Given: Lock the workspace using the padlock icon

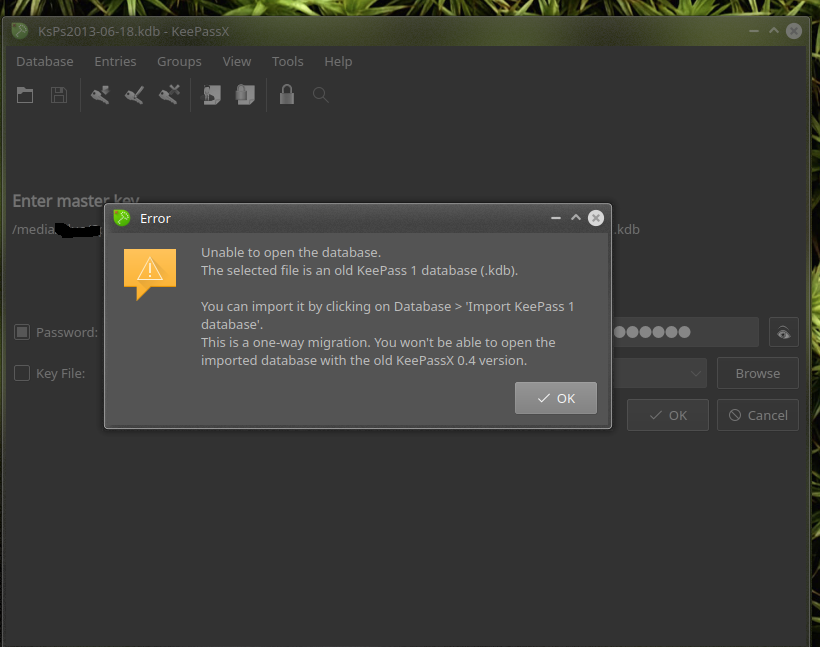Looking at the screenshot, I should [x=287, y=94].
